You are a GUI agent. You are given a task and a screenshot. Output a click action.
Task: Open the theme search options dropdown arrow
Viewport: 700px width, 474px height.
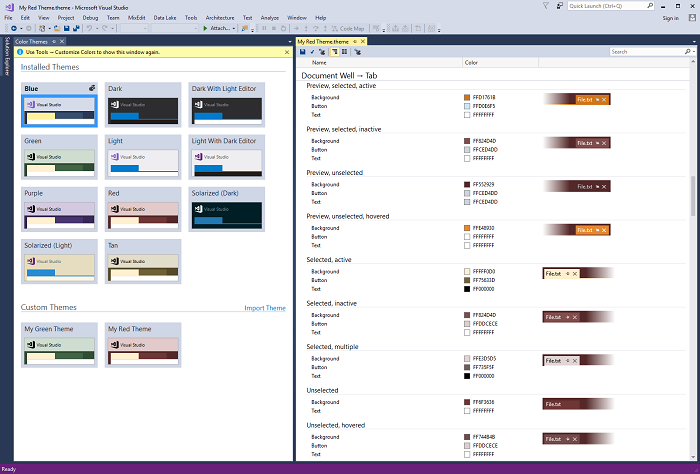[x=694, y=52]
